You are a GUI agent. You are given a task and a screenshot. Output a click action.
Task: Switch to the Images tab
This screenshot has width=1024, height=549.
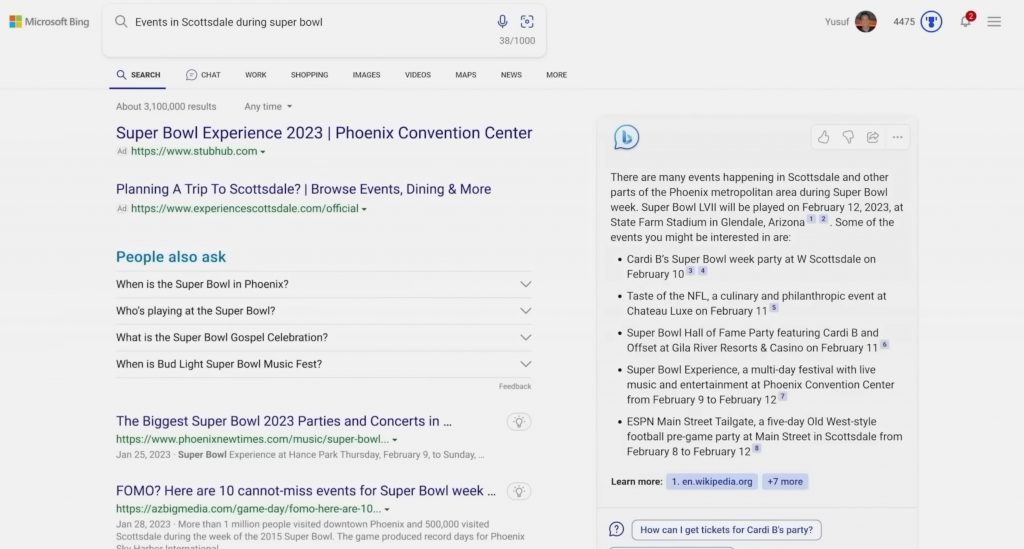pyautogui.click(x=366, y=75)
